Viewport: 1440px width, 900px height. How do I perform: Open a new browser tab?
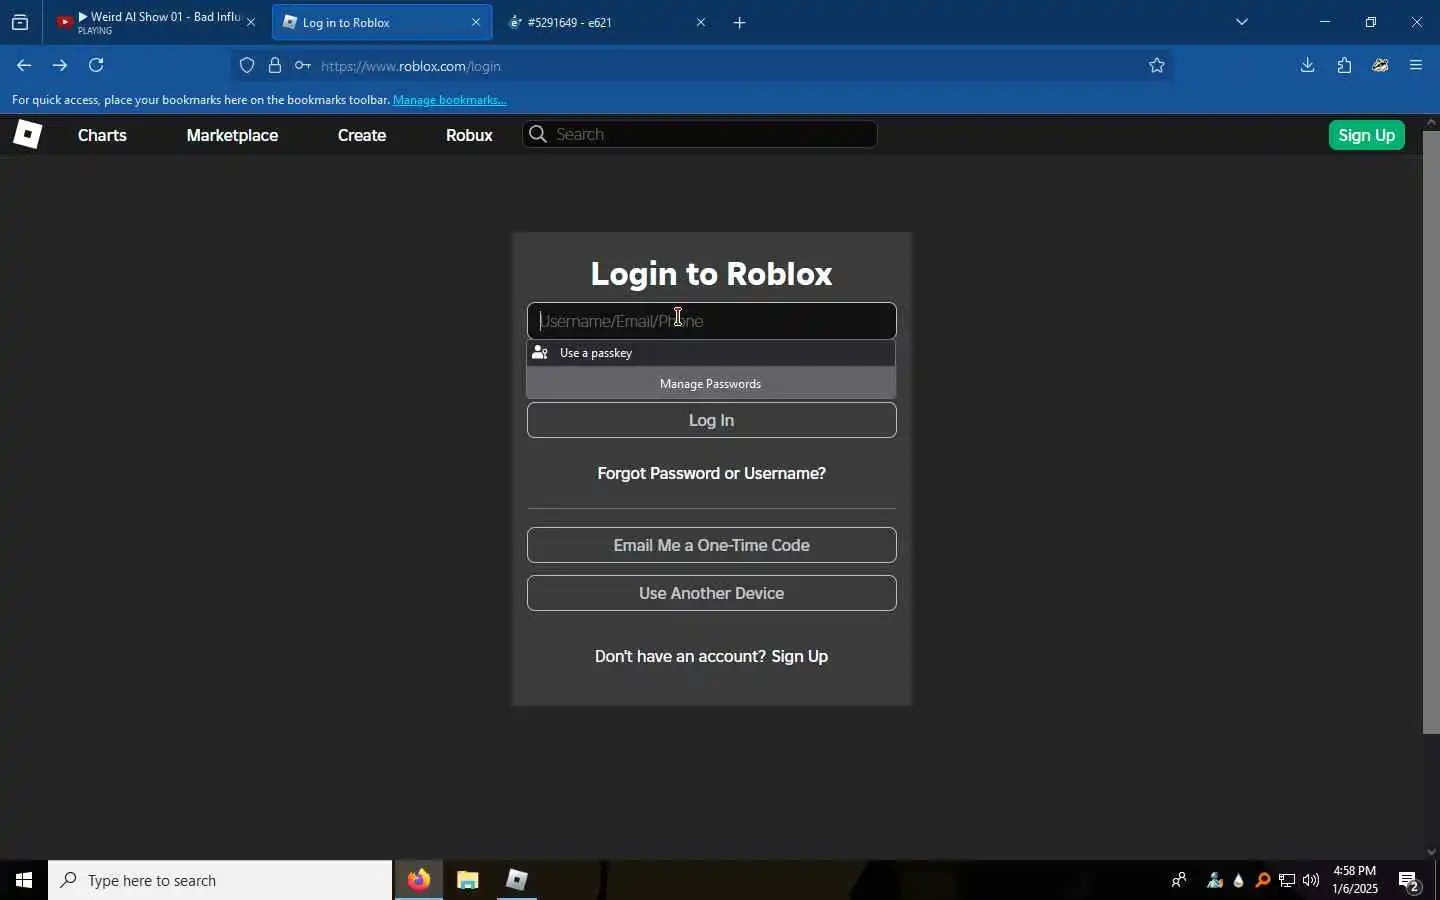740,22
